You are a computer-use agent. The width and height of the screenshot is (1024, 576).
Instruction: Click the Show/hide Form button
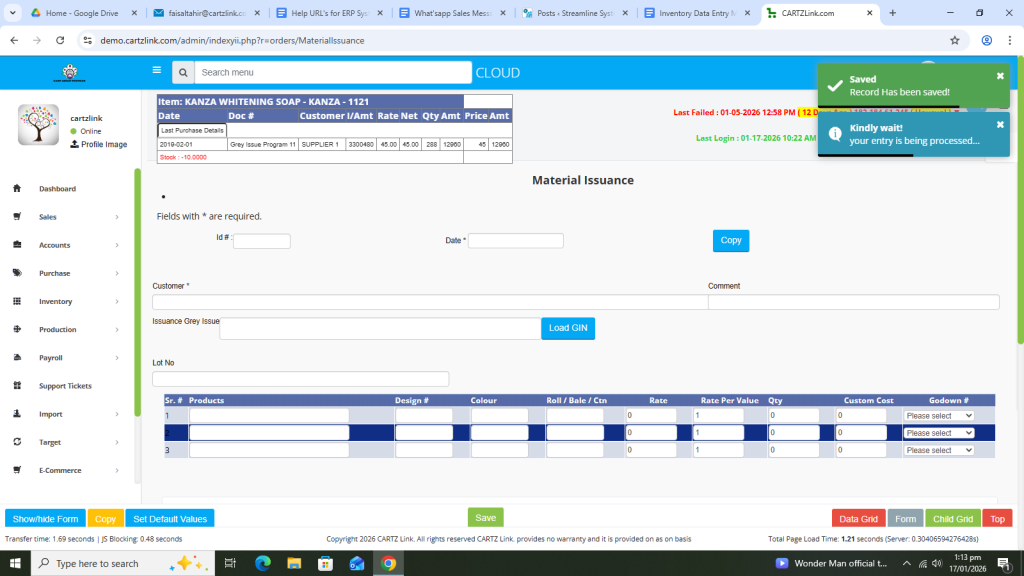45,519
